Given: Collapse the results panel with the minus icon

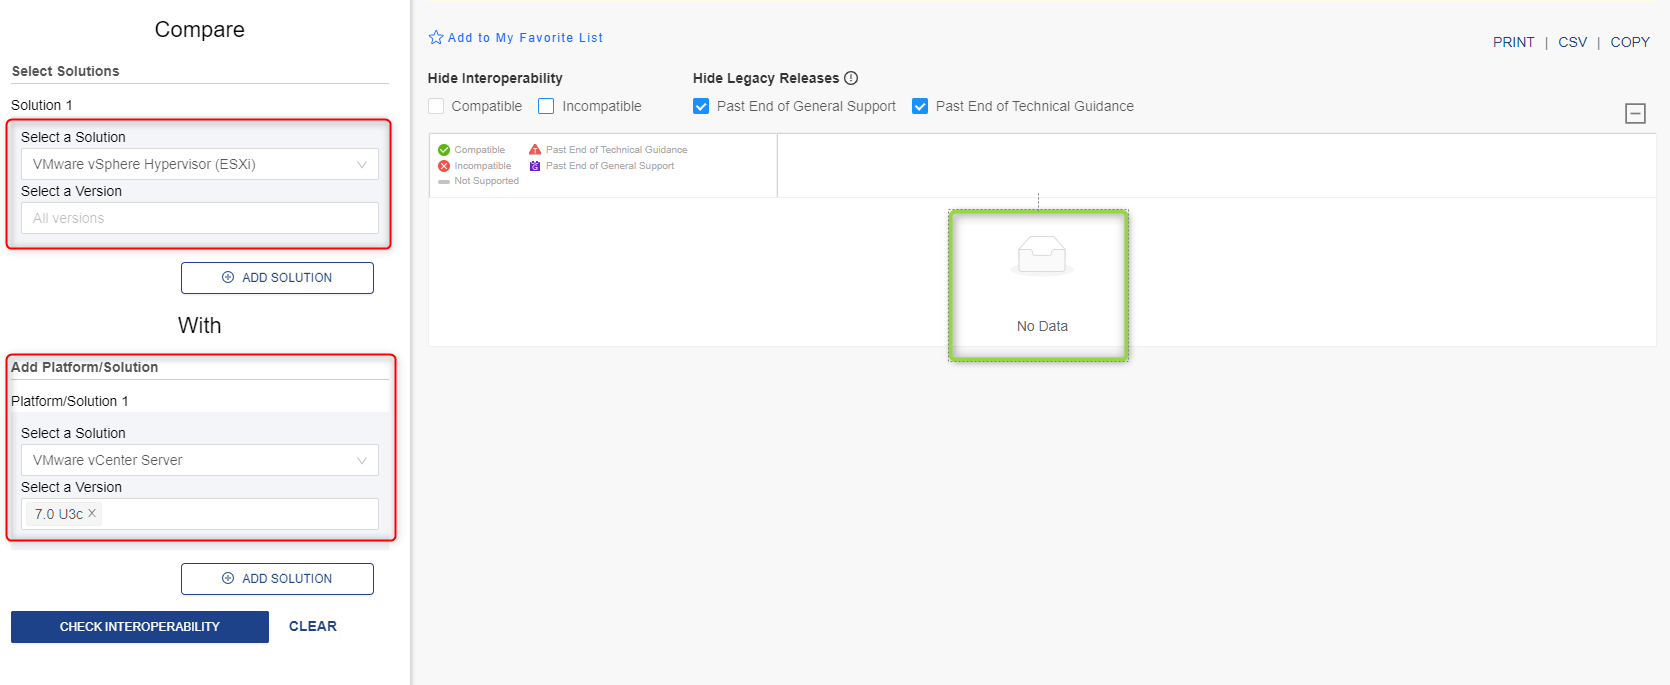Looking at the screenshot, I should [x=1635, y=113].
